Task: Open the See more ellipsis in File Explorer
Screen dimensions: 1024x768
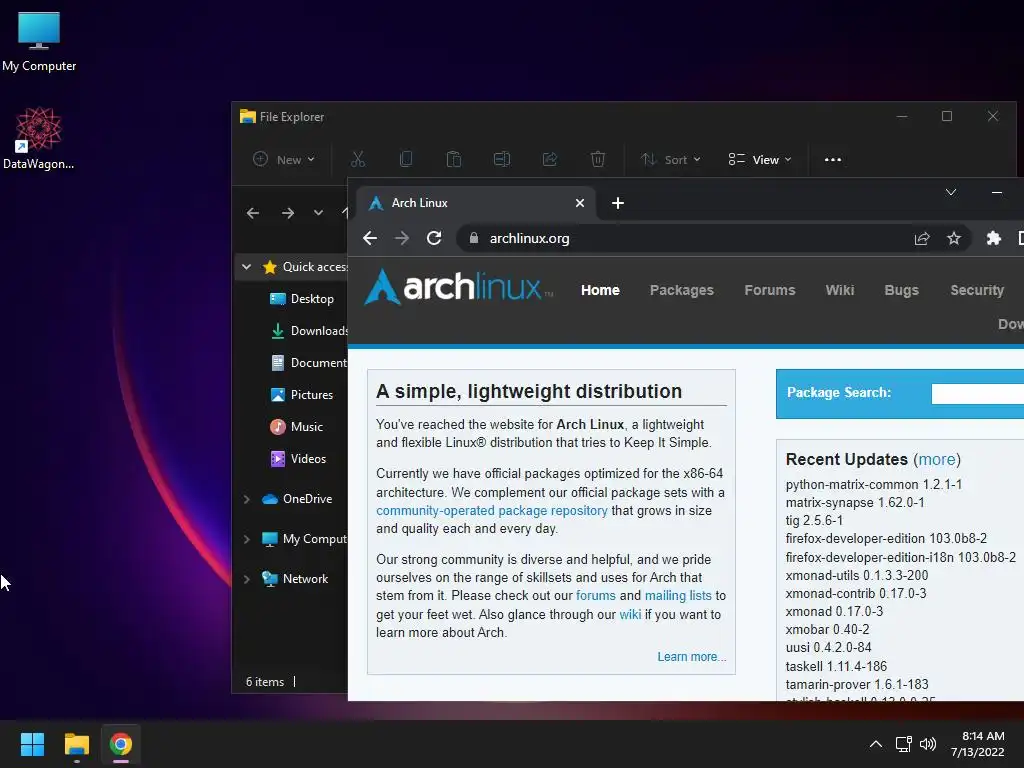Action: (x=833, y=159)
